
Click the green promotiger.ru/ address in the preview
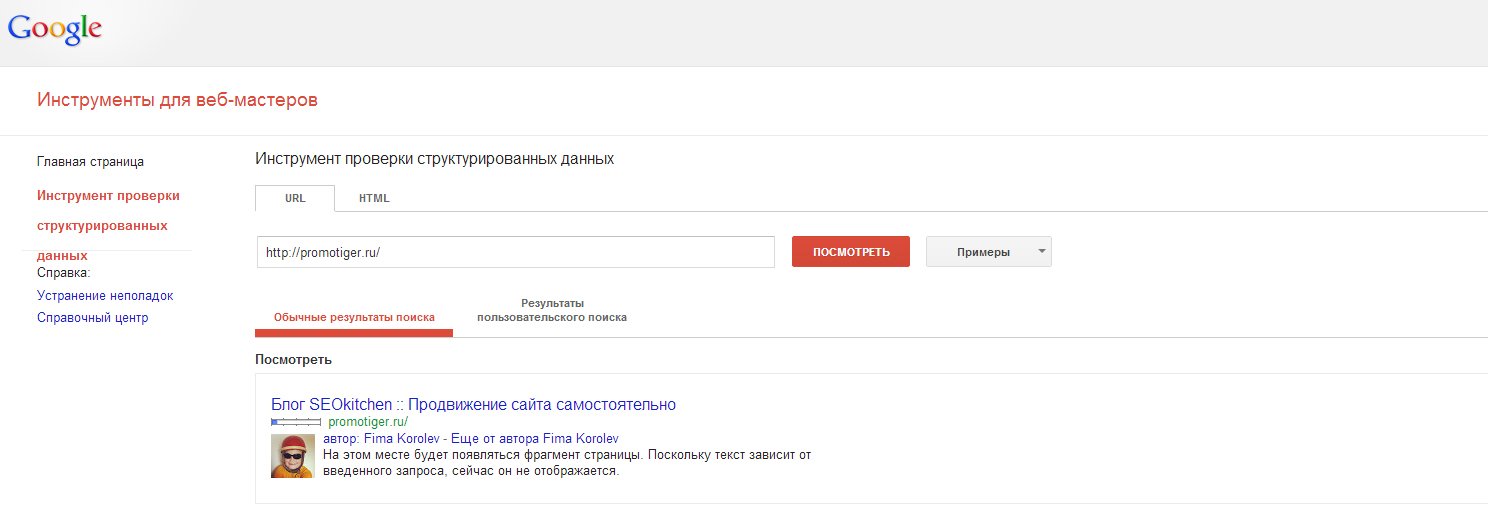click(367, 422)
